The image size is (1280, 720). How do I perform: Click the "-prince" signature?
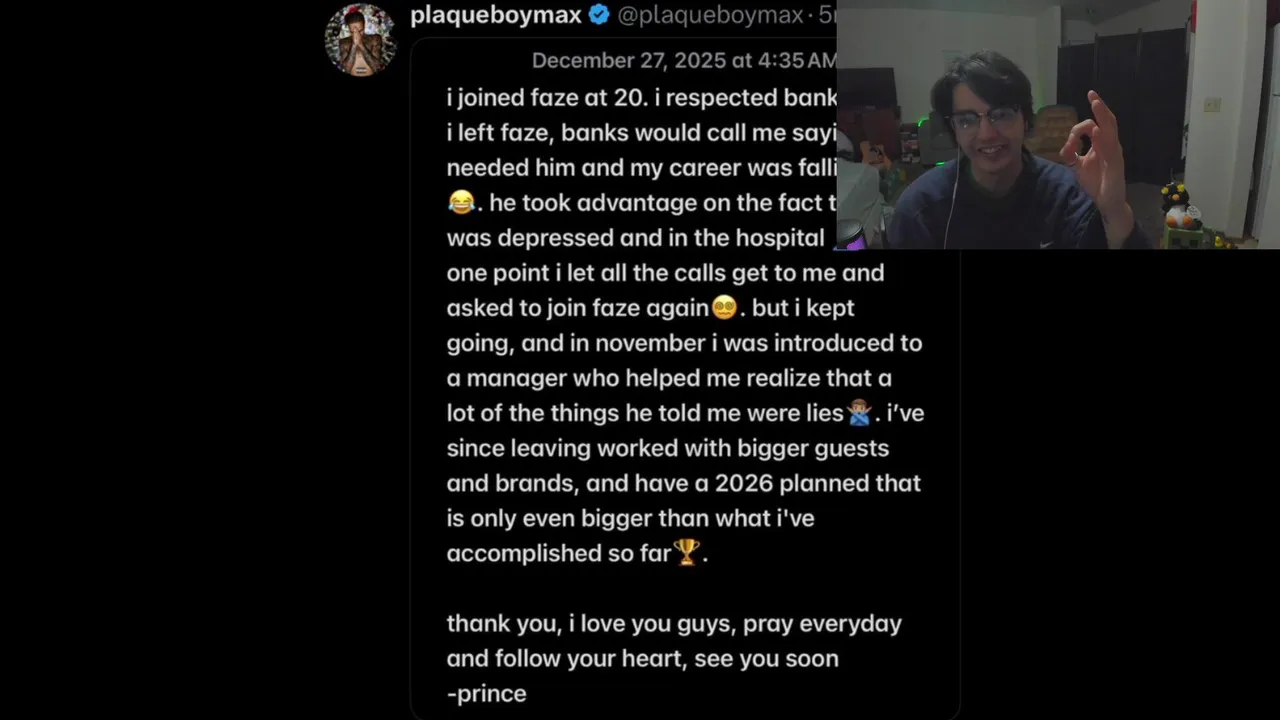[x=487, y=693]
